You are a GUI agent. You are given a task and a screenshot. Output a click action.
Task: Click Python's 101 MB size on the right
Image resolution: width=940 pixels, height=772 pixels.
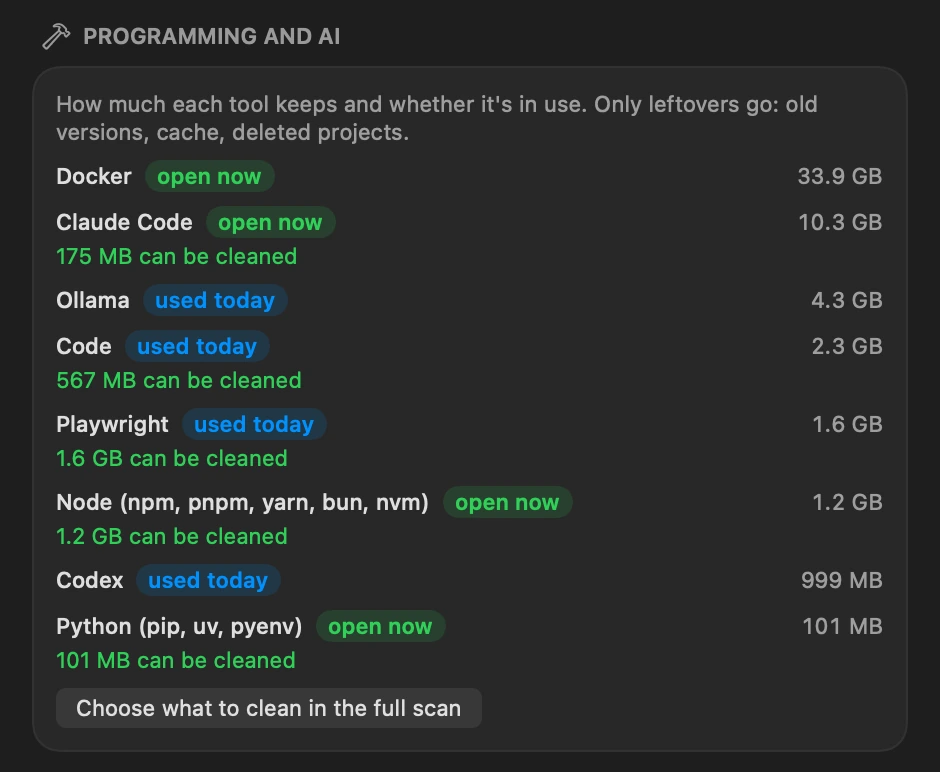[x=842, y=626]
